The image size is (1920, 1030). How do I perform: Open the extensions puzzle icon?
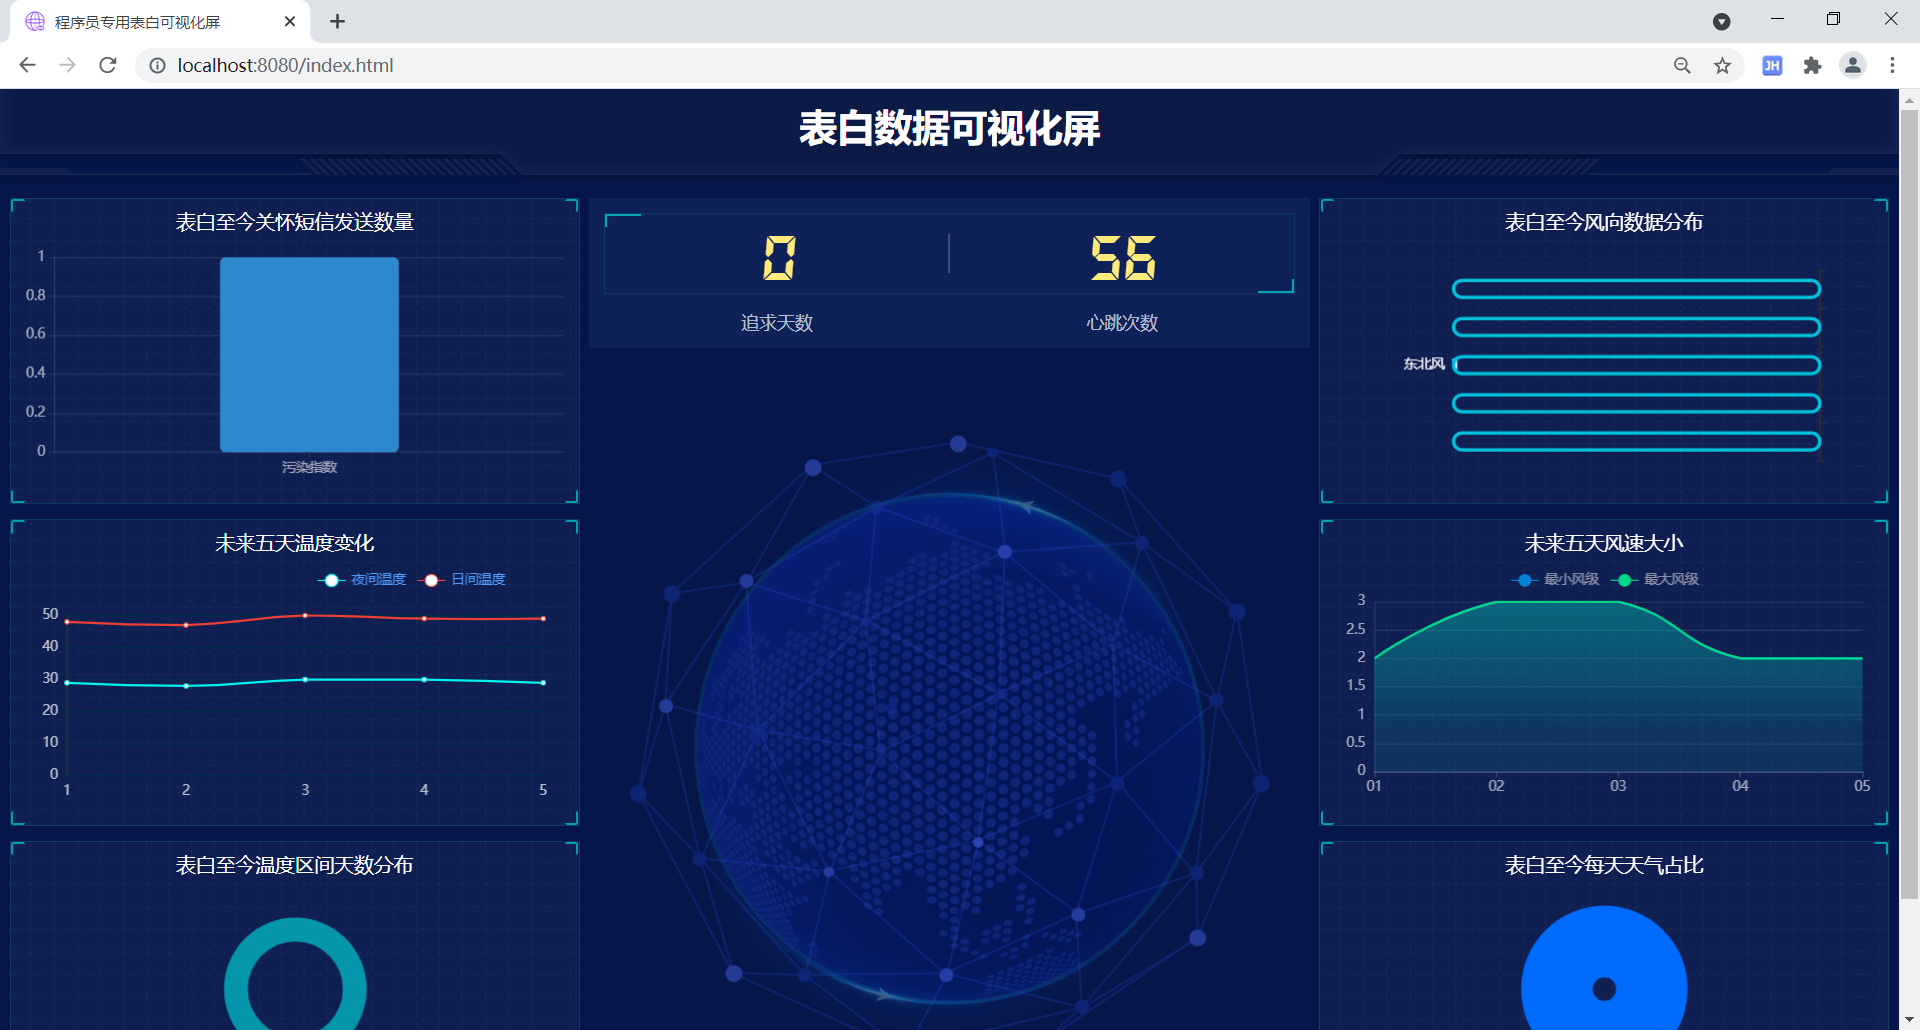point(1812,65)
